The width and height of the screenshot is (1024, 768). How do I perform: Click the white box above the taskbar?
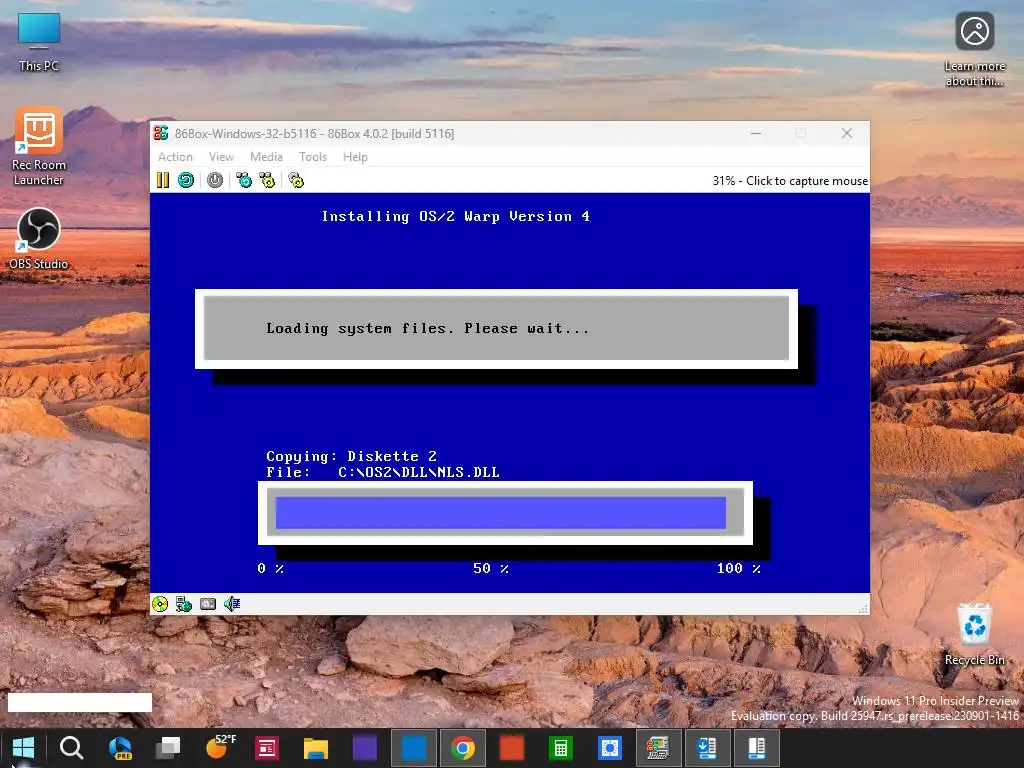point(80,703)
